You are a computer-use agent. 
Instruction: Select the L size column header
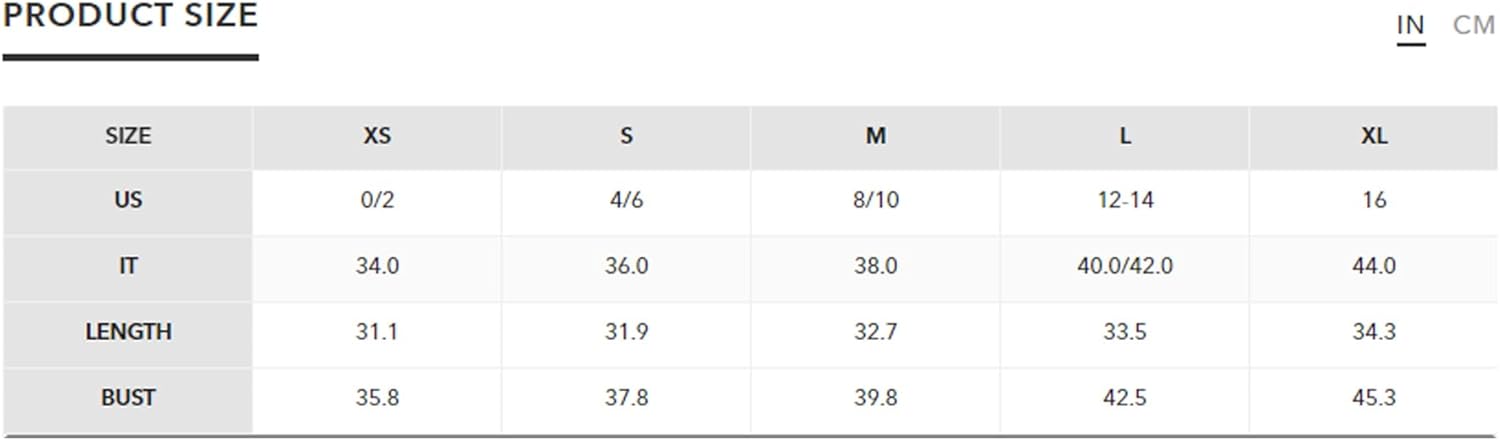coord(1125,137)
